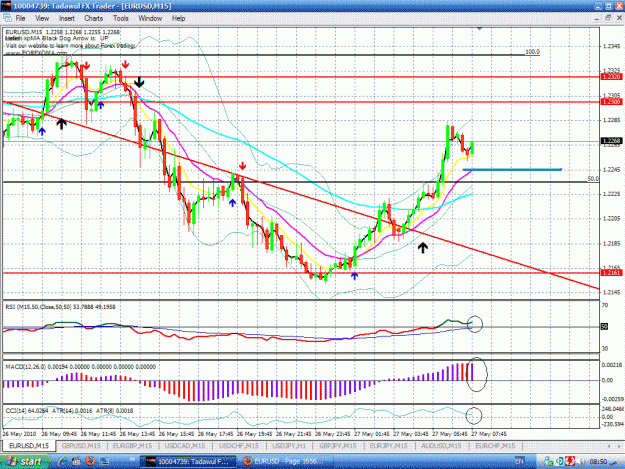Click the Tadawul FX Trader title bar icon
This screenshot has height=469, width=625.
(x=6, y=6)
